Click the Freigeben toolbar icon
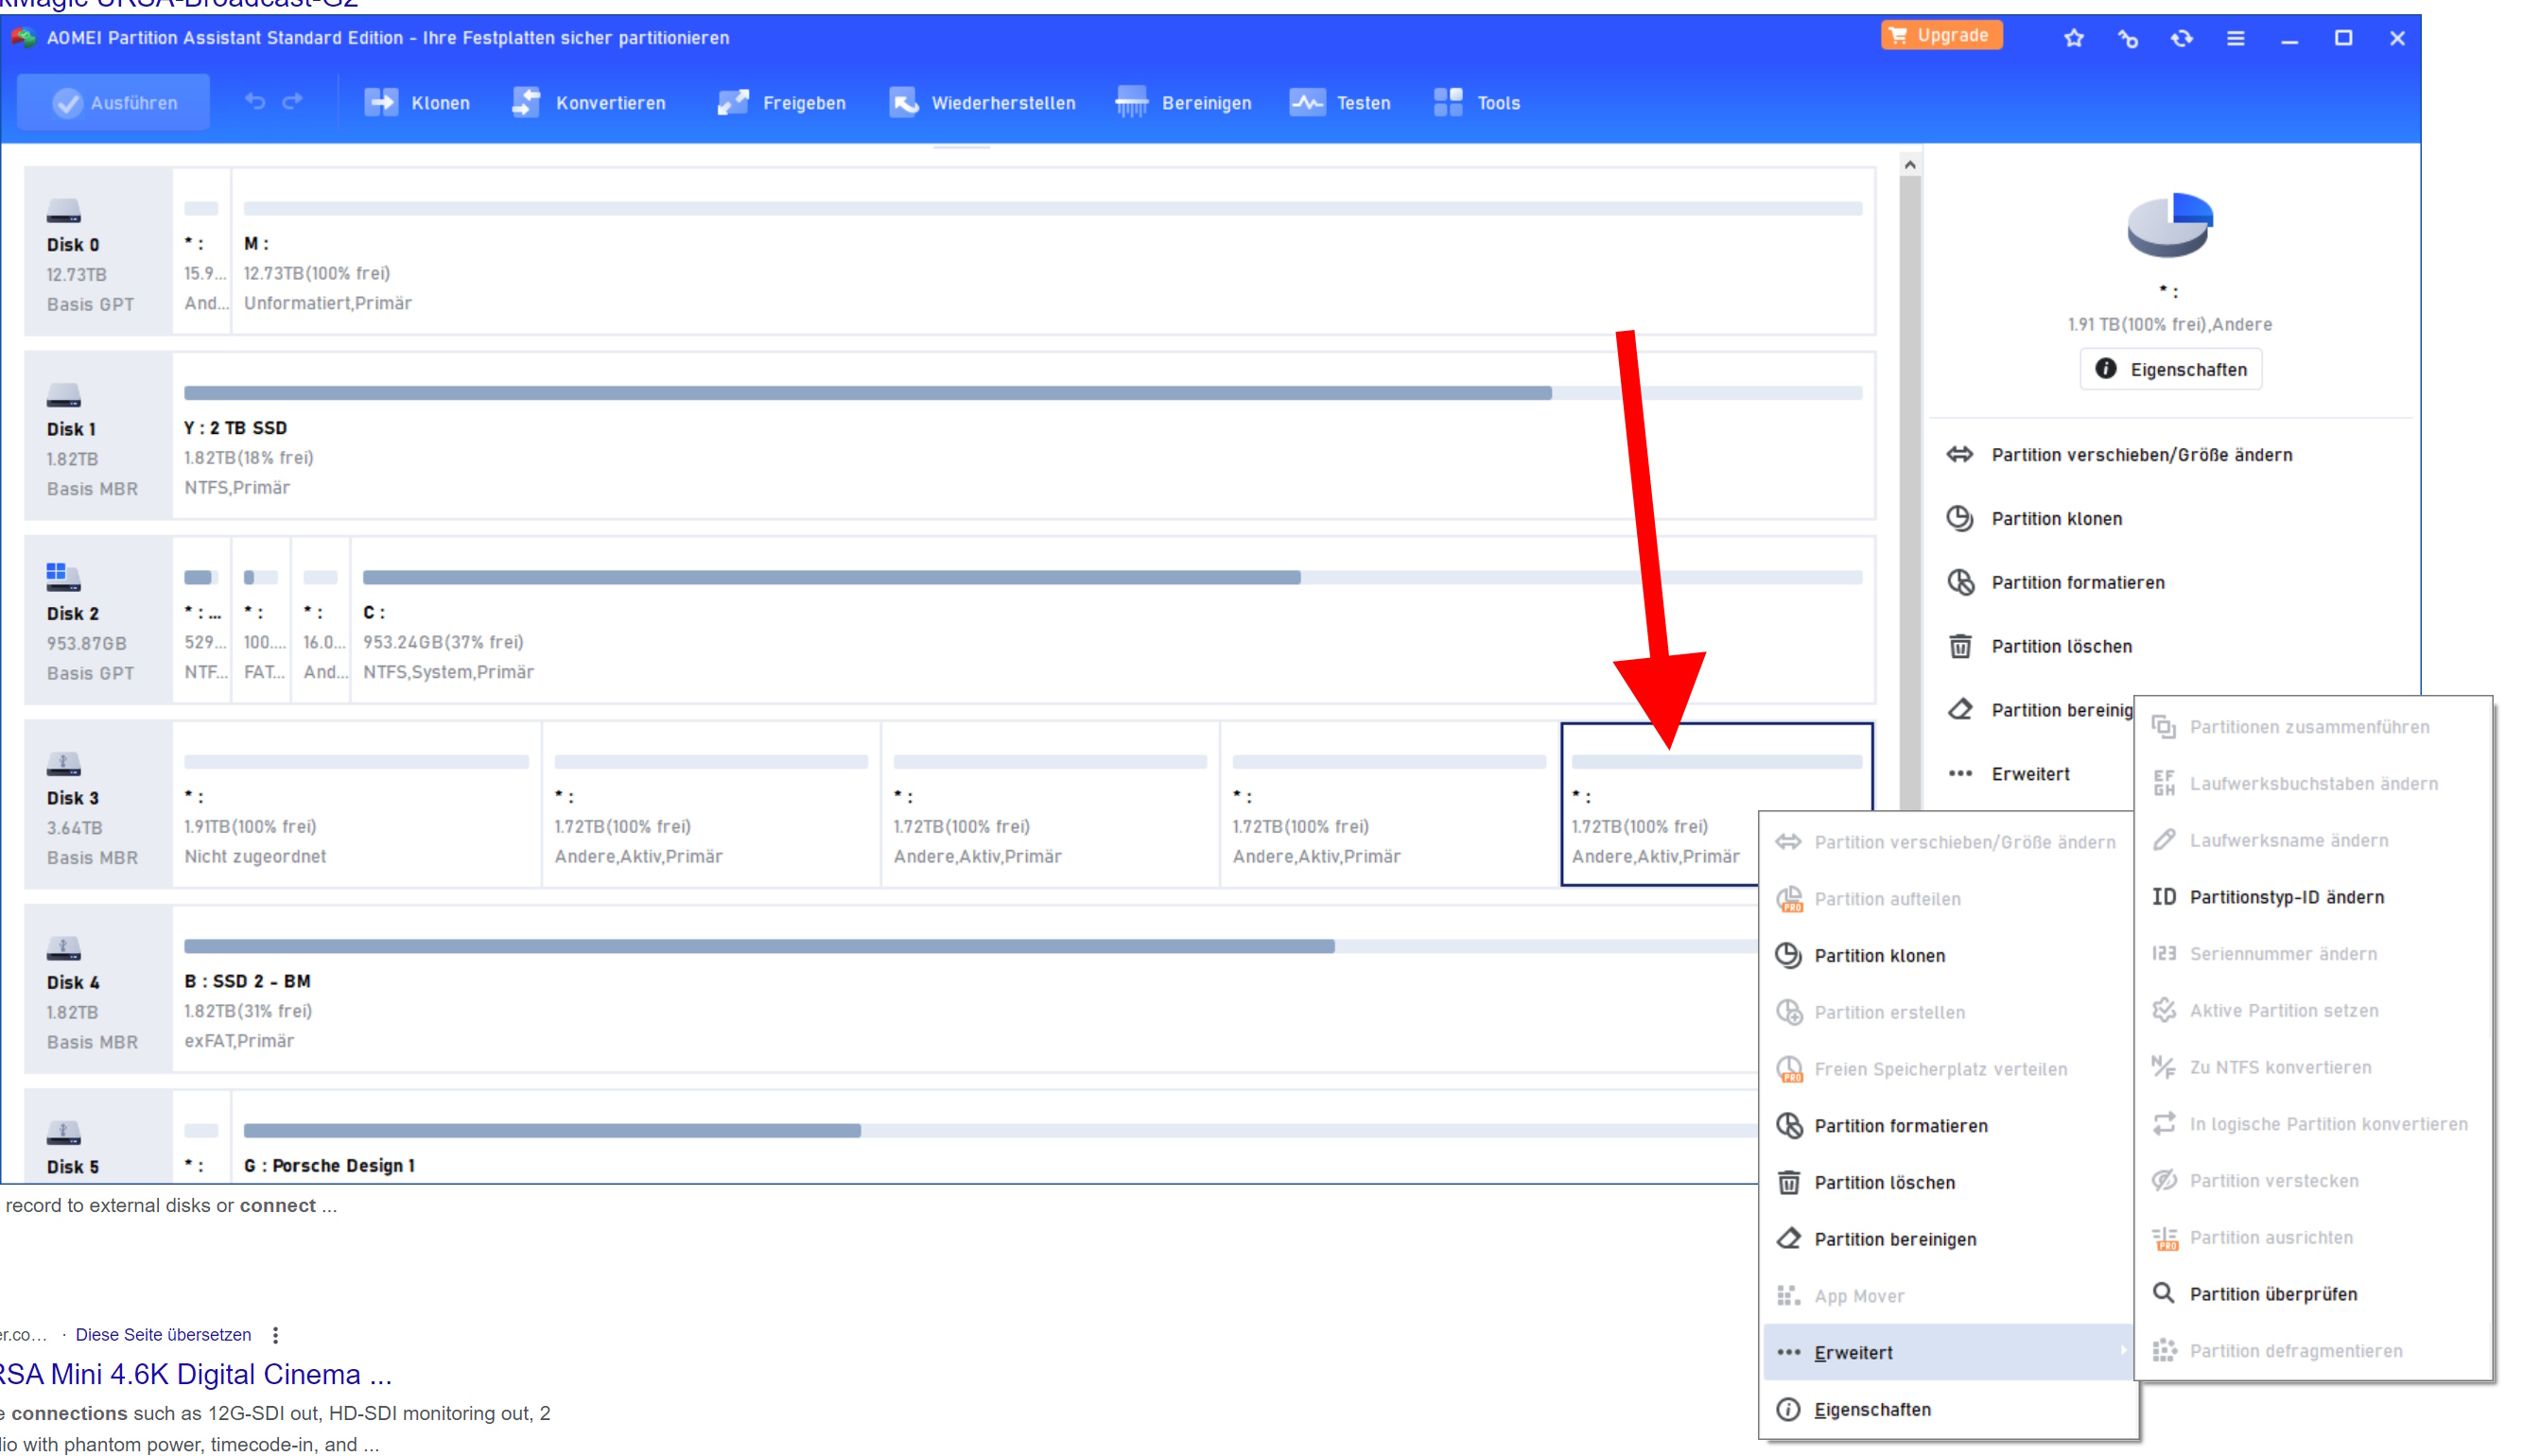 [x=733, y=103]
